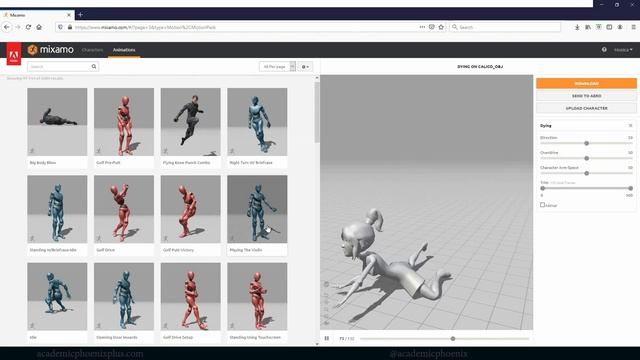Select the Golf Pre-Putt animation thumbnail

coord(124,122)
